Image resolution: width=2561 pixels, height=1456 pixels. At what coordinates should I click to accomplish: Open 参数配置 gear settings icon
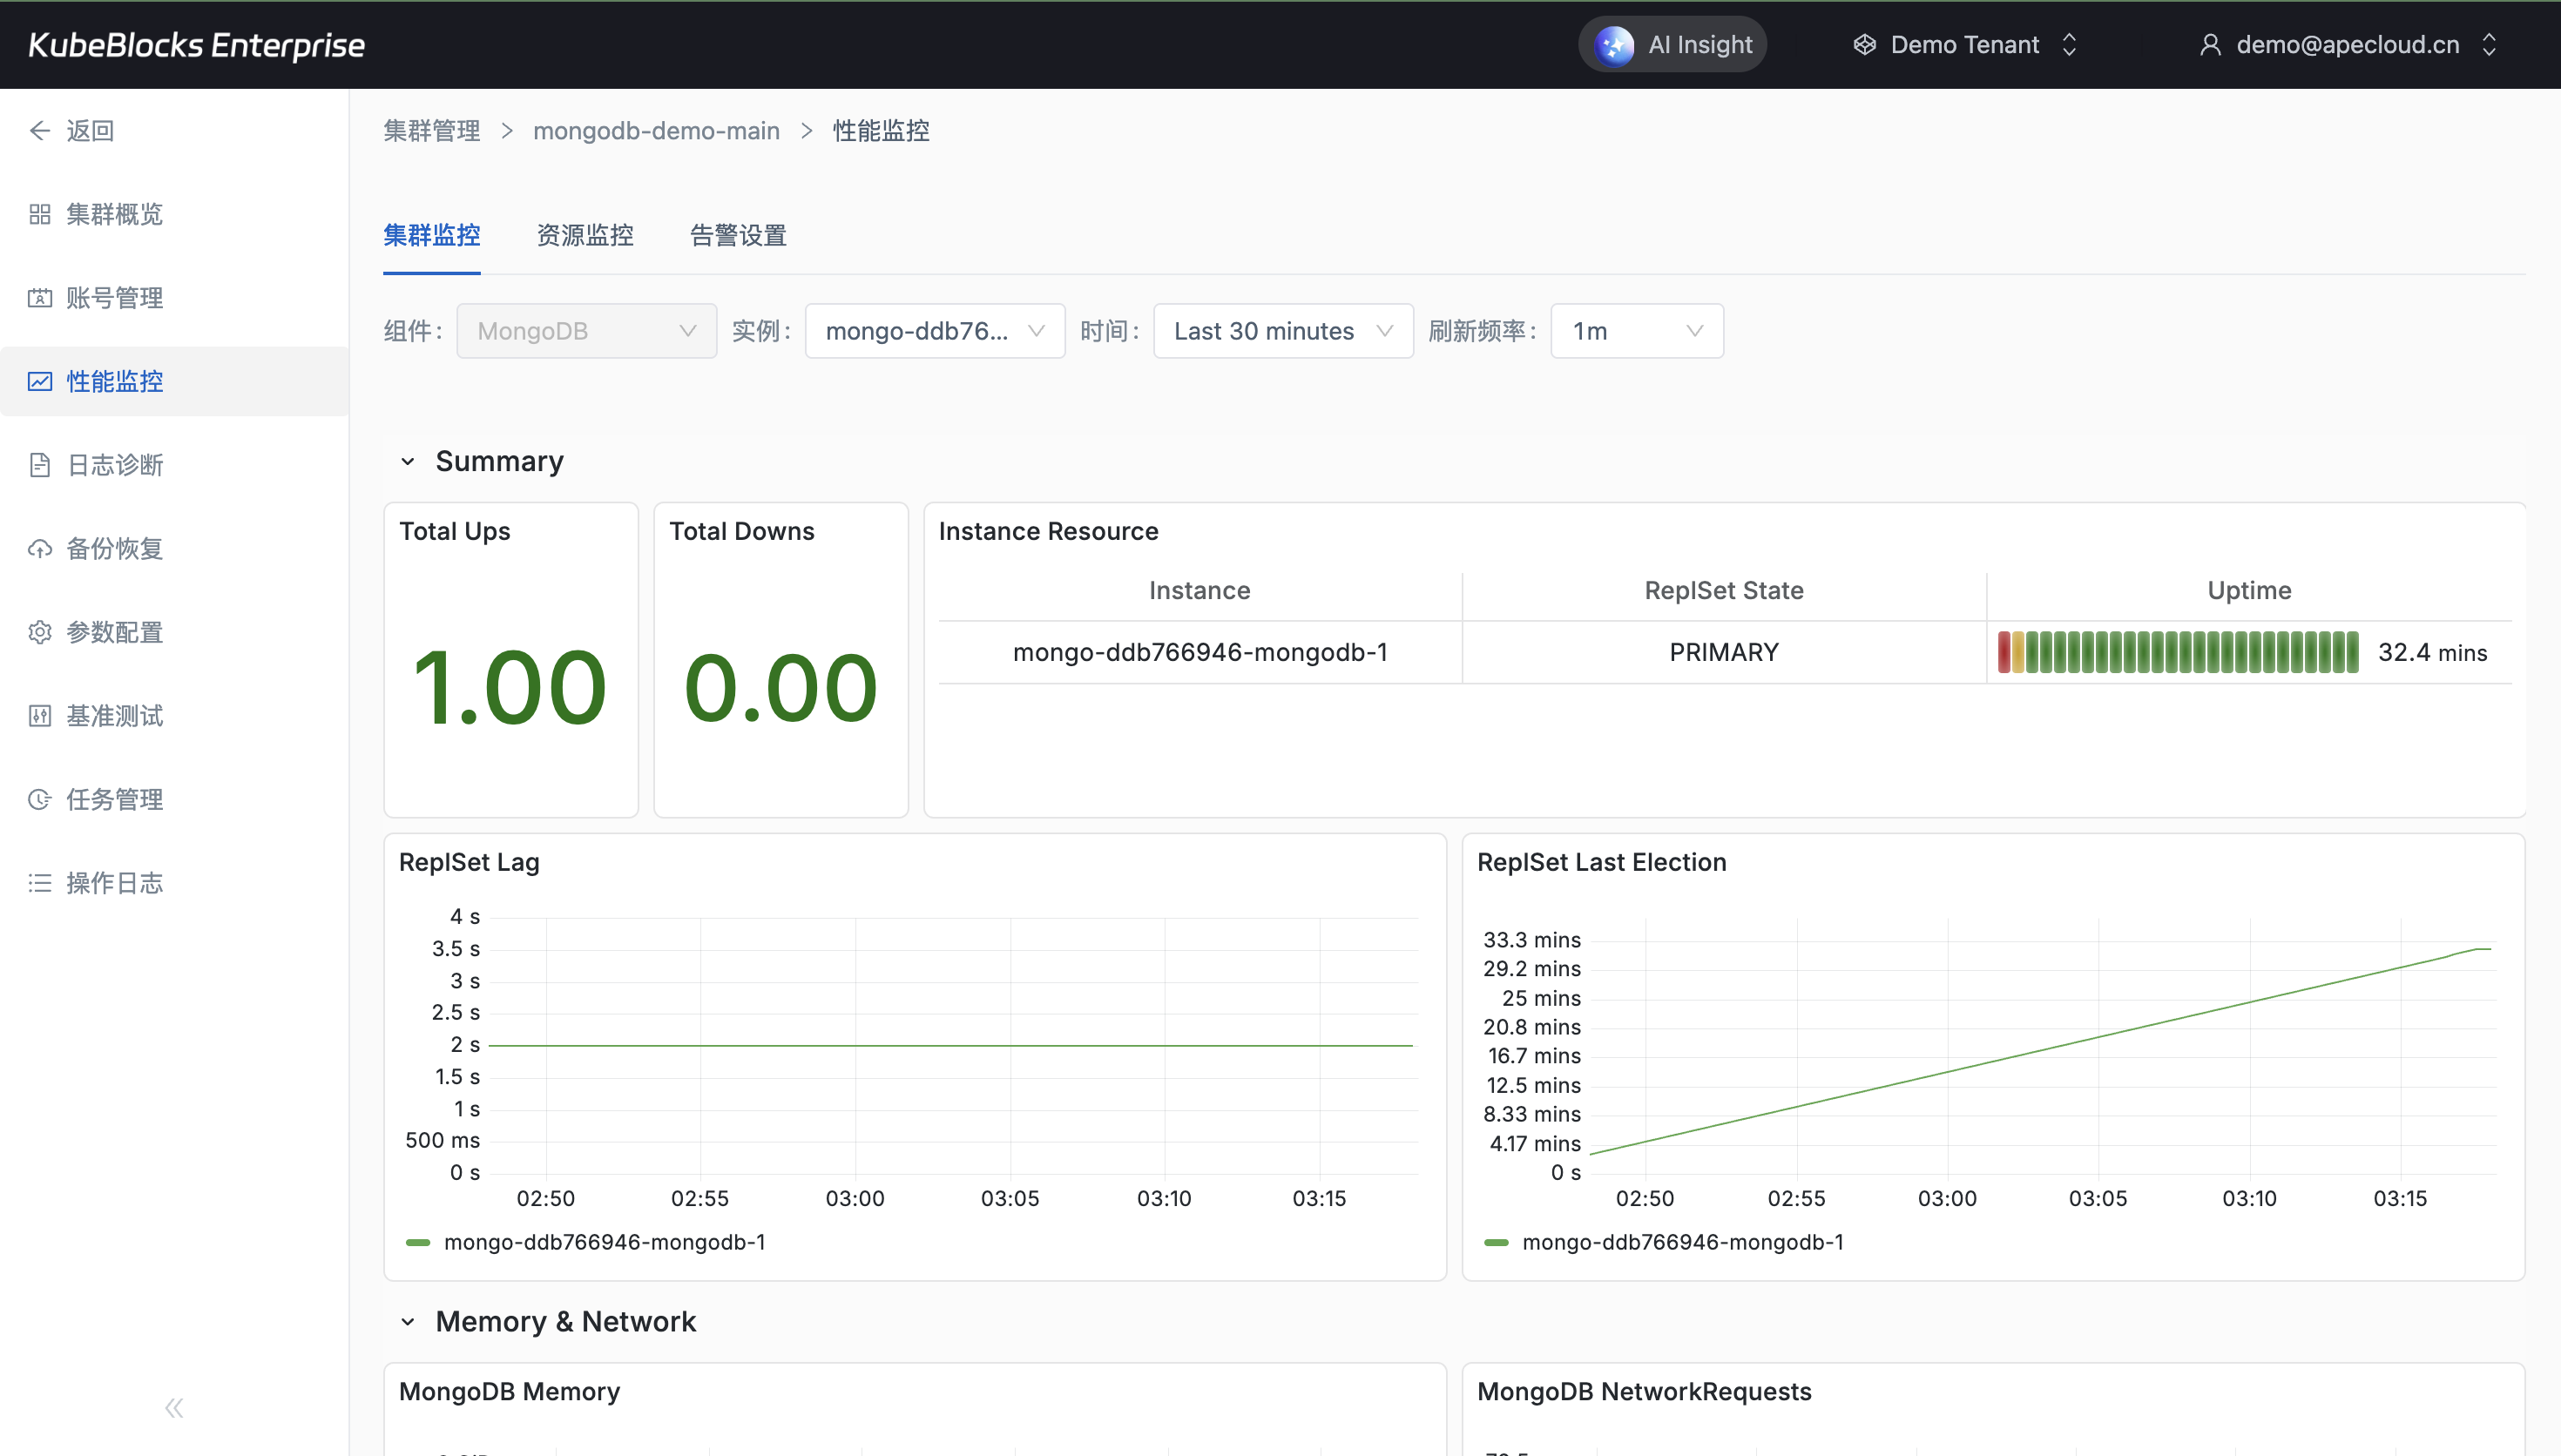40,632
